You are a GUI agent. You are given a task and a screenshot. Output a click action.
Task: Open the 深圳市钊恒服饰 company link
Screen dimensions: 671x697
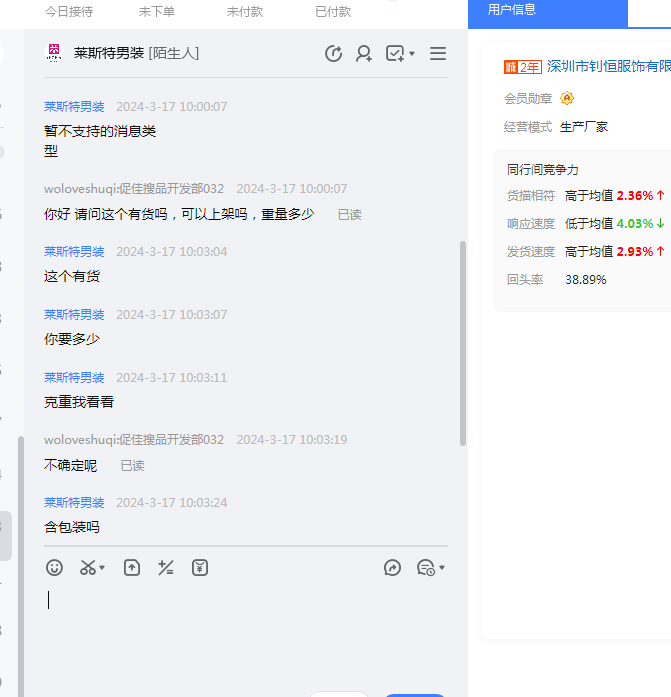(x=608, y=67)
